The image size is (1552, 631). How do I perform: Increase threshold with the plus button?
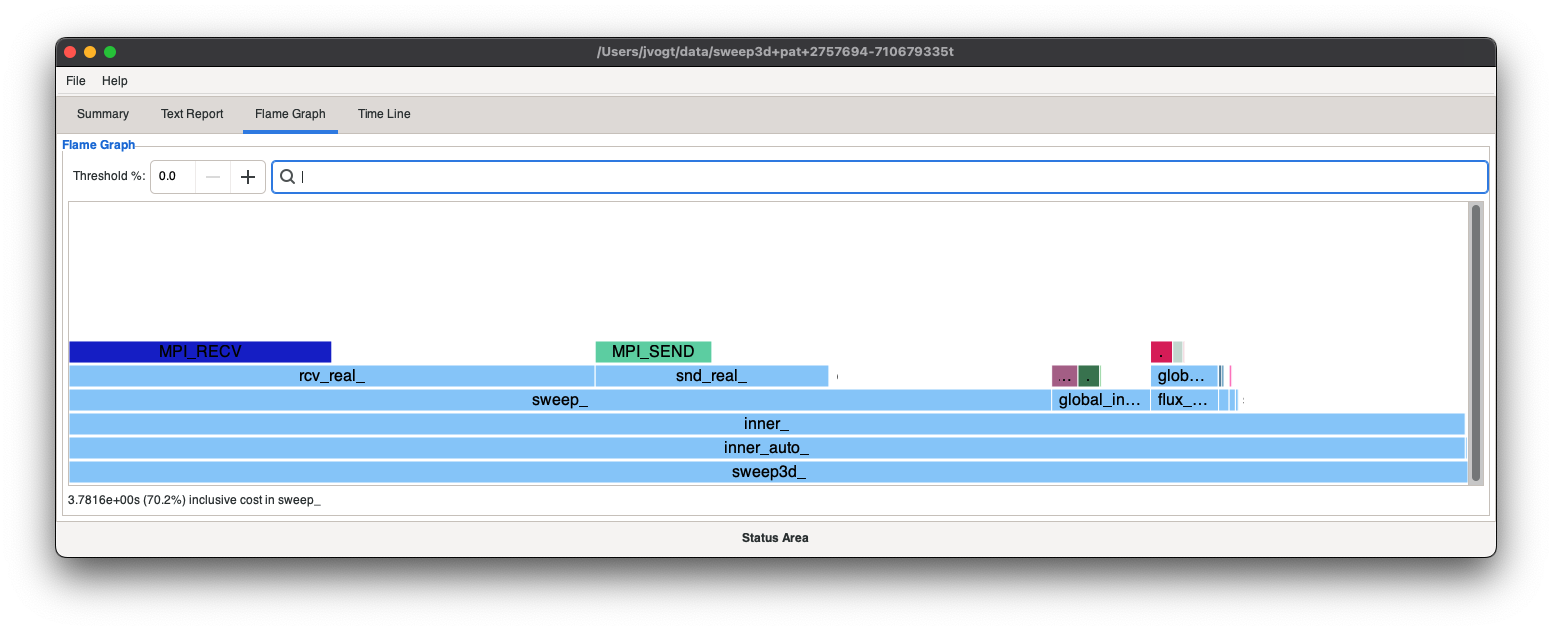[248, 177]
